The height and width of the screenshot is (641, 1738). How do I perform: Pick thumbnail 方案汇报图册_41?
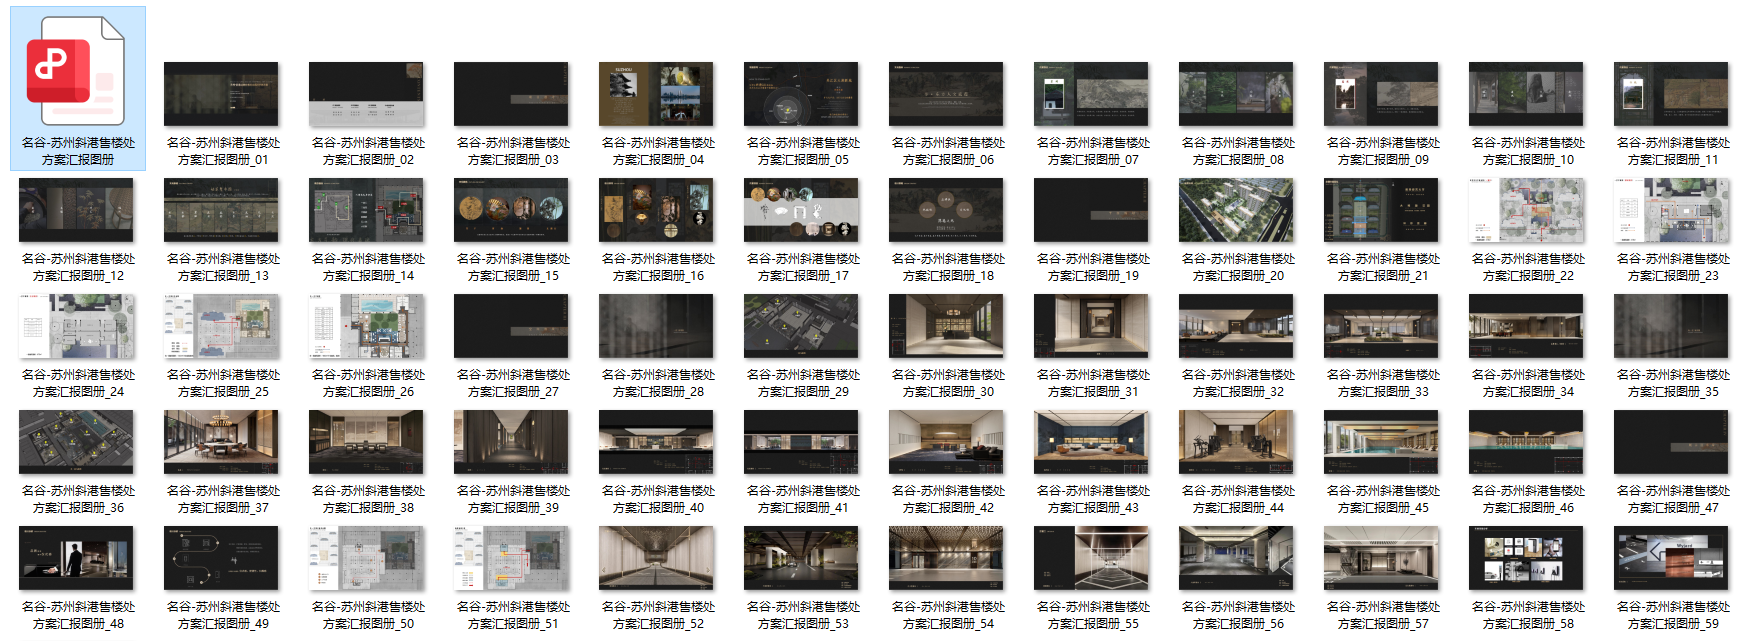pyautogui.click(x=801, y=442)
